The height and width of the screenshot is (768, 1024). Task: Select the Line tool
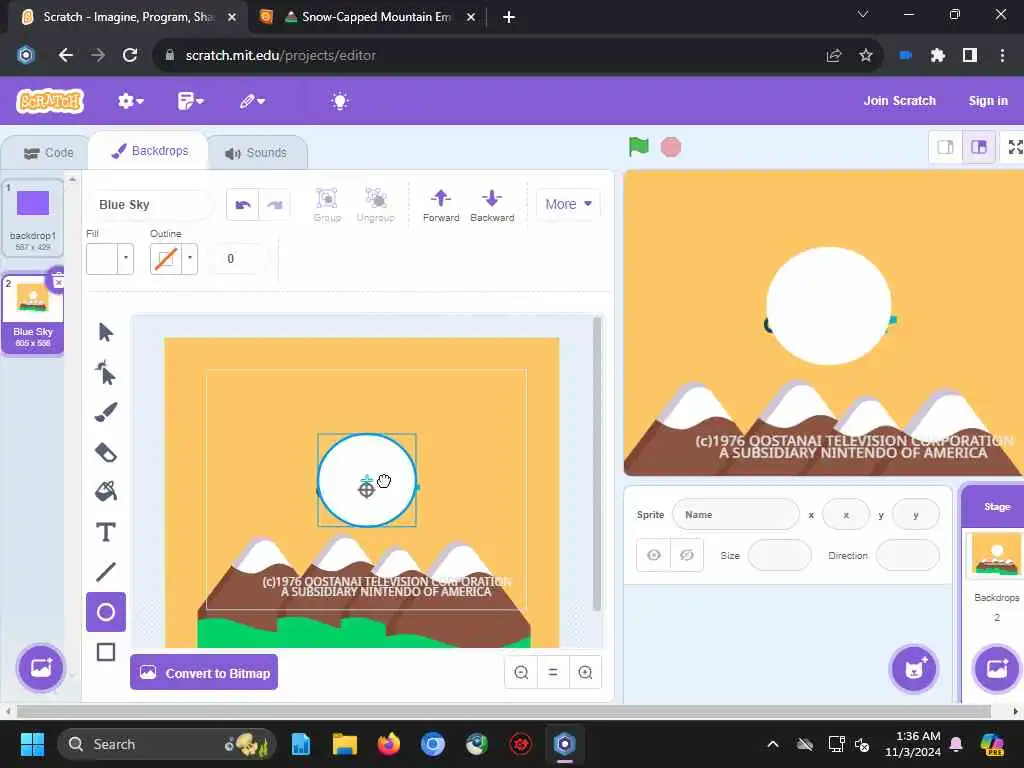tap(105, 572)
